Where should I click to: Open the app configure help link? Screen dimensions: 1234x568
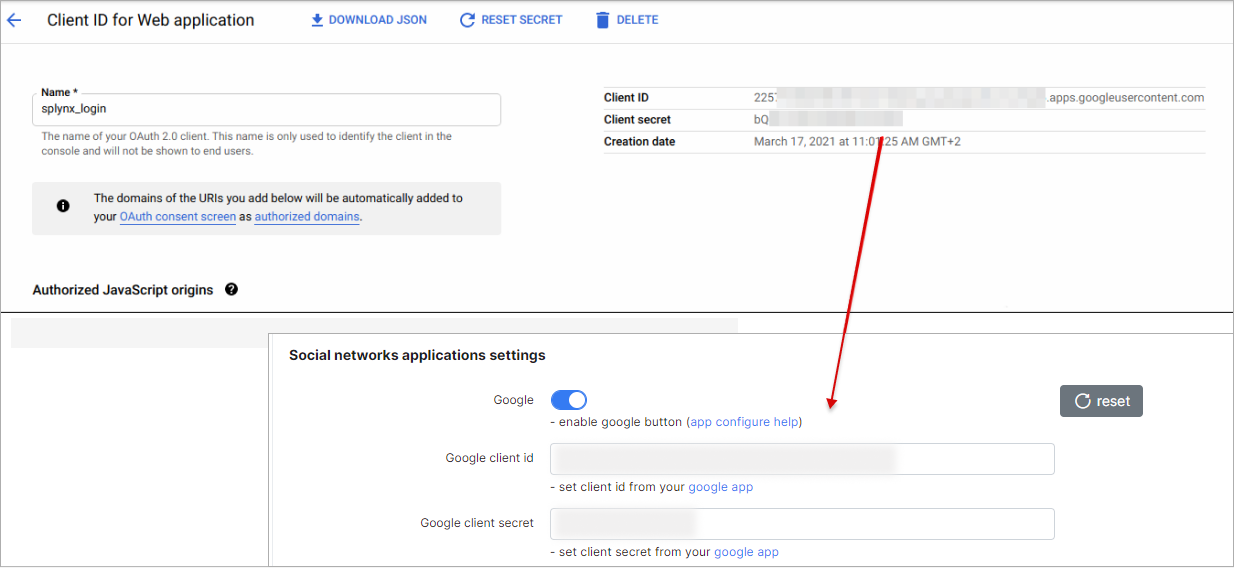[x=744, y=422]
